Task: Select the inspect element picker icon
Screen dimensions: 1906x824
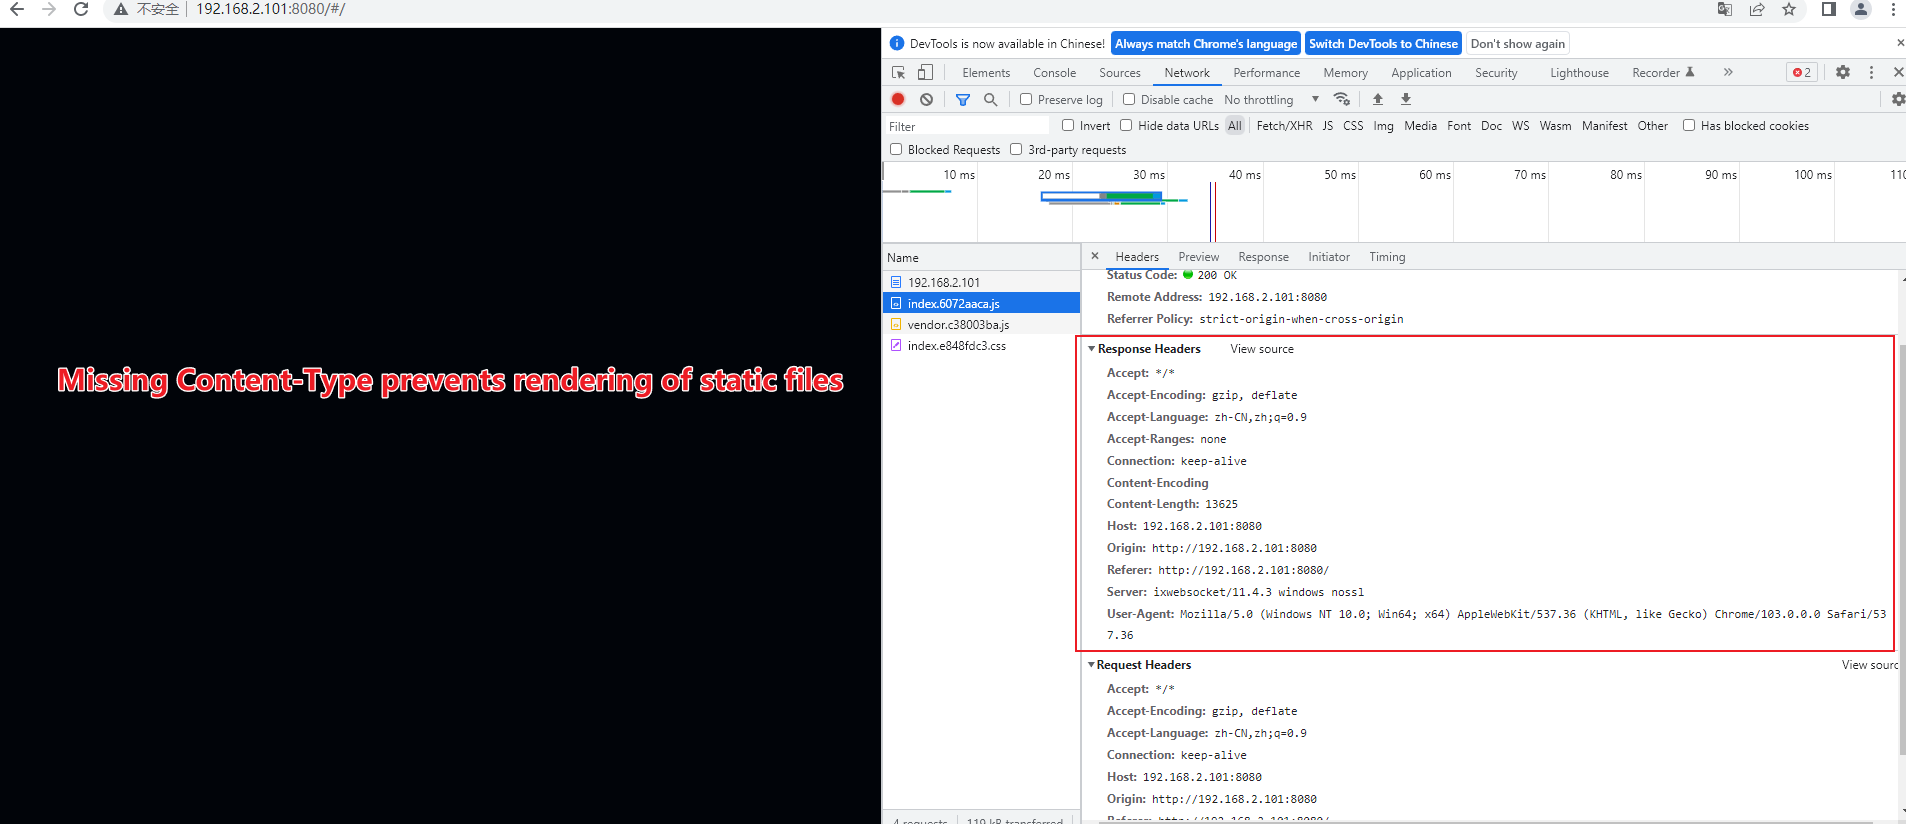Action: 898,72
